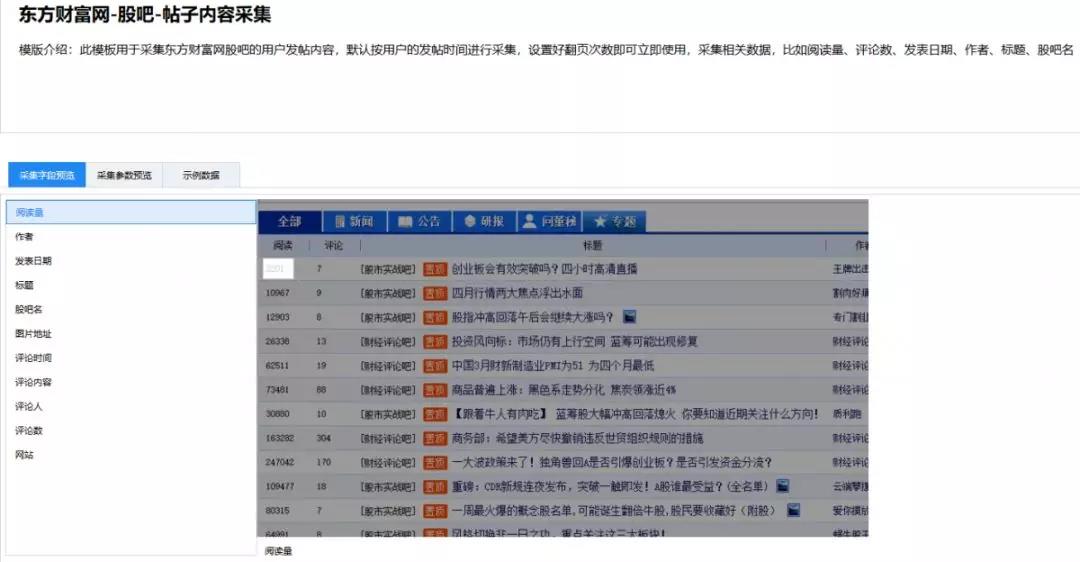Click the 阅读量 caption below the preview
The height and width of the screenshot is (562, 1080).
click(x=278, y=551)
